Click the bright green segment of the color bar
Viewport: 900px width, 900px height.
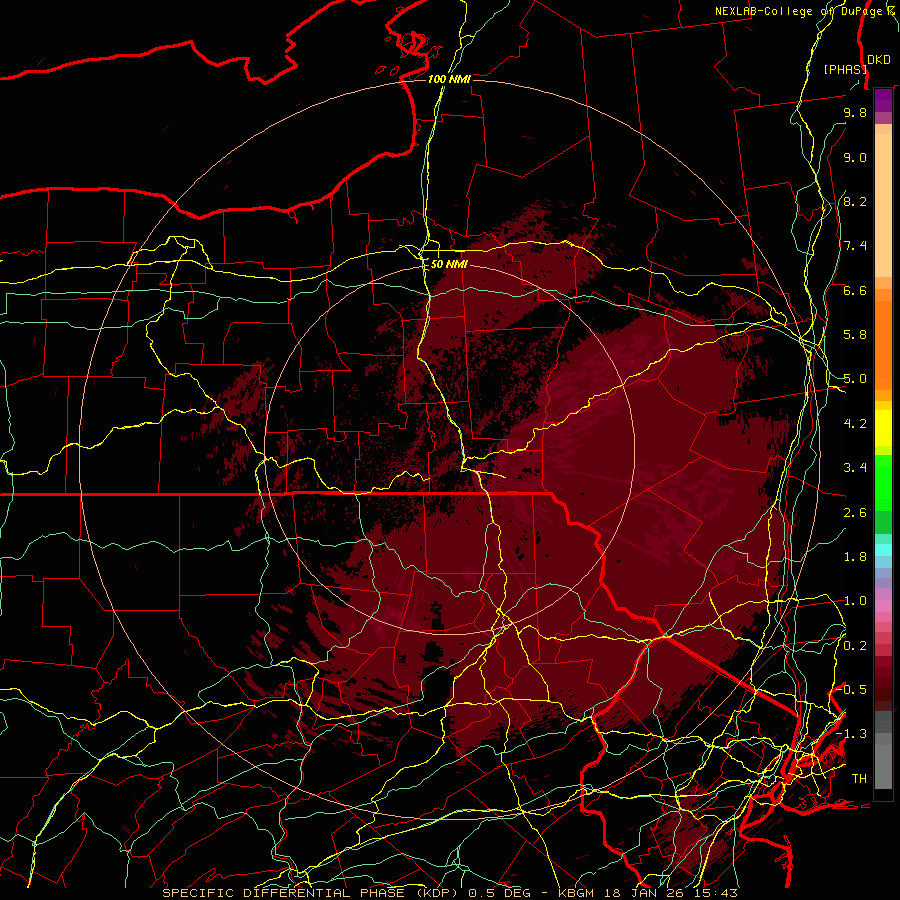(x=883, y=482)
